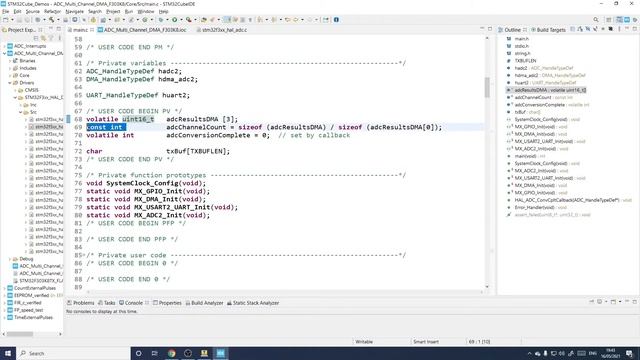Switch to ADC_Multi_Channel_DMA_F303K8.ioc tab

[x=145, y=30]
